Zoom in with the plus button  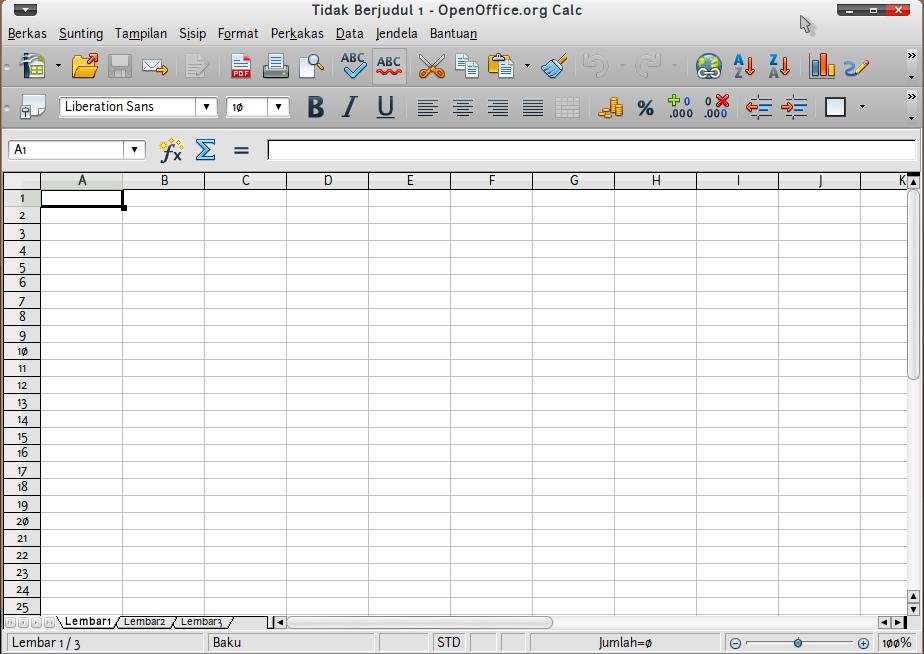tap(863, 643)
